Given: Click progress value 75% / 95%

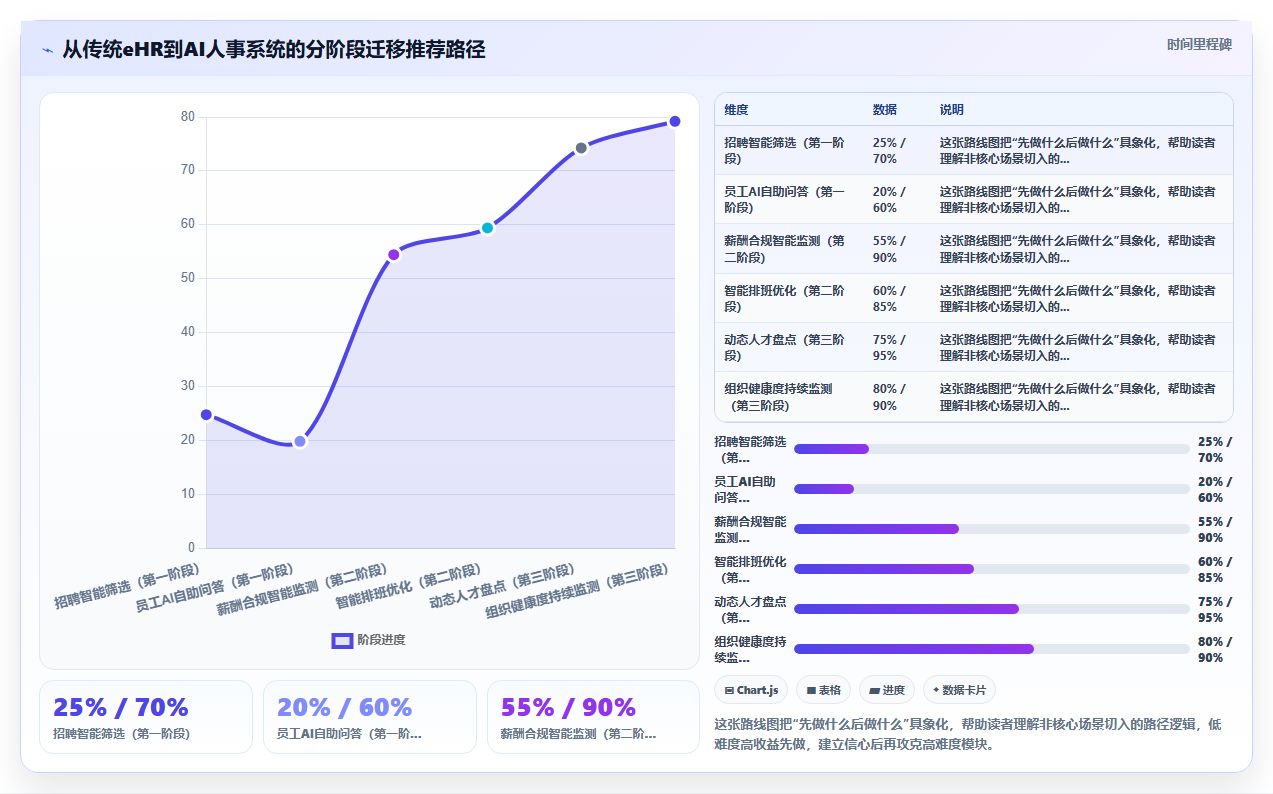Looking at the screenshot, I should coord(1215,609).
